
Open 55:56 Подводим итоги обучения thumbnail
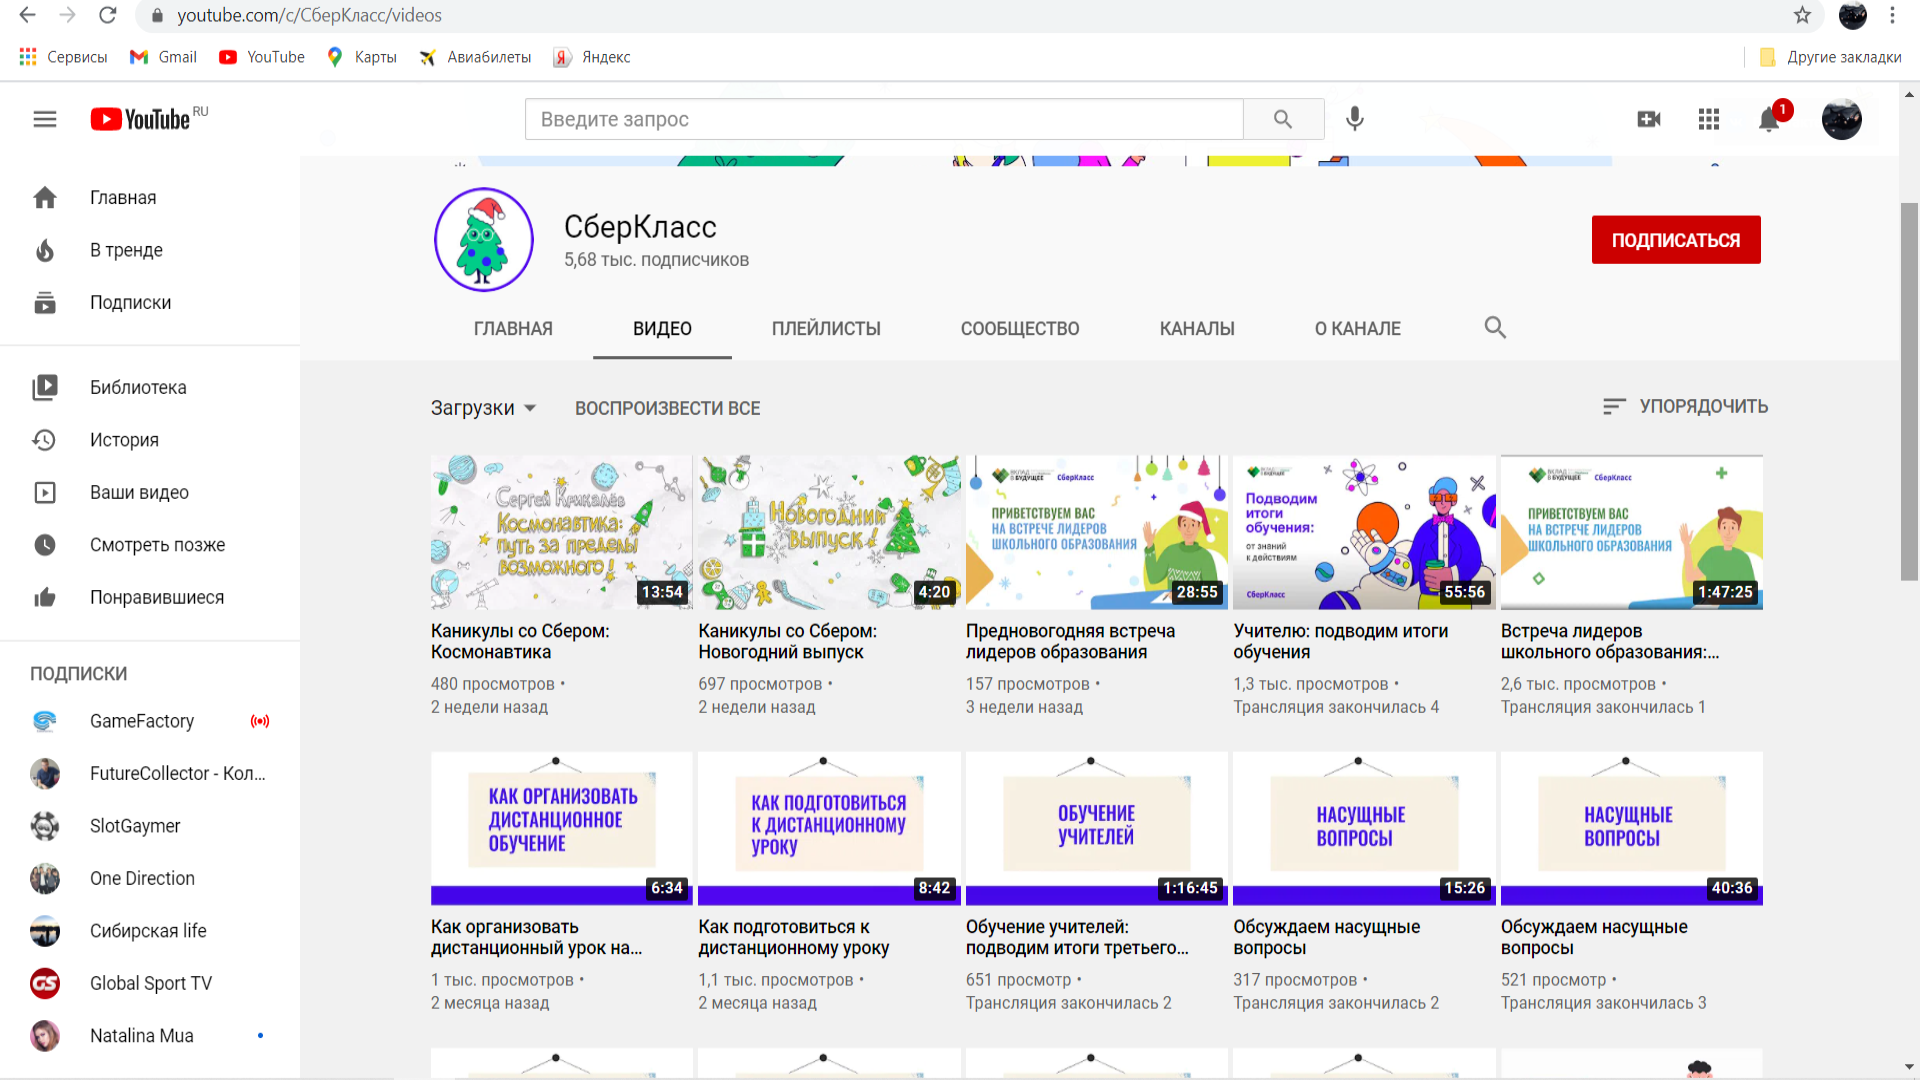point(1364,532)
